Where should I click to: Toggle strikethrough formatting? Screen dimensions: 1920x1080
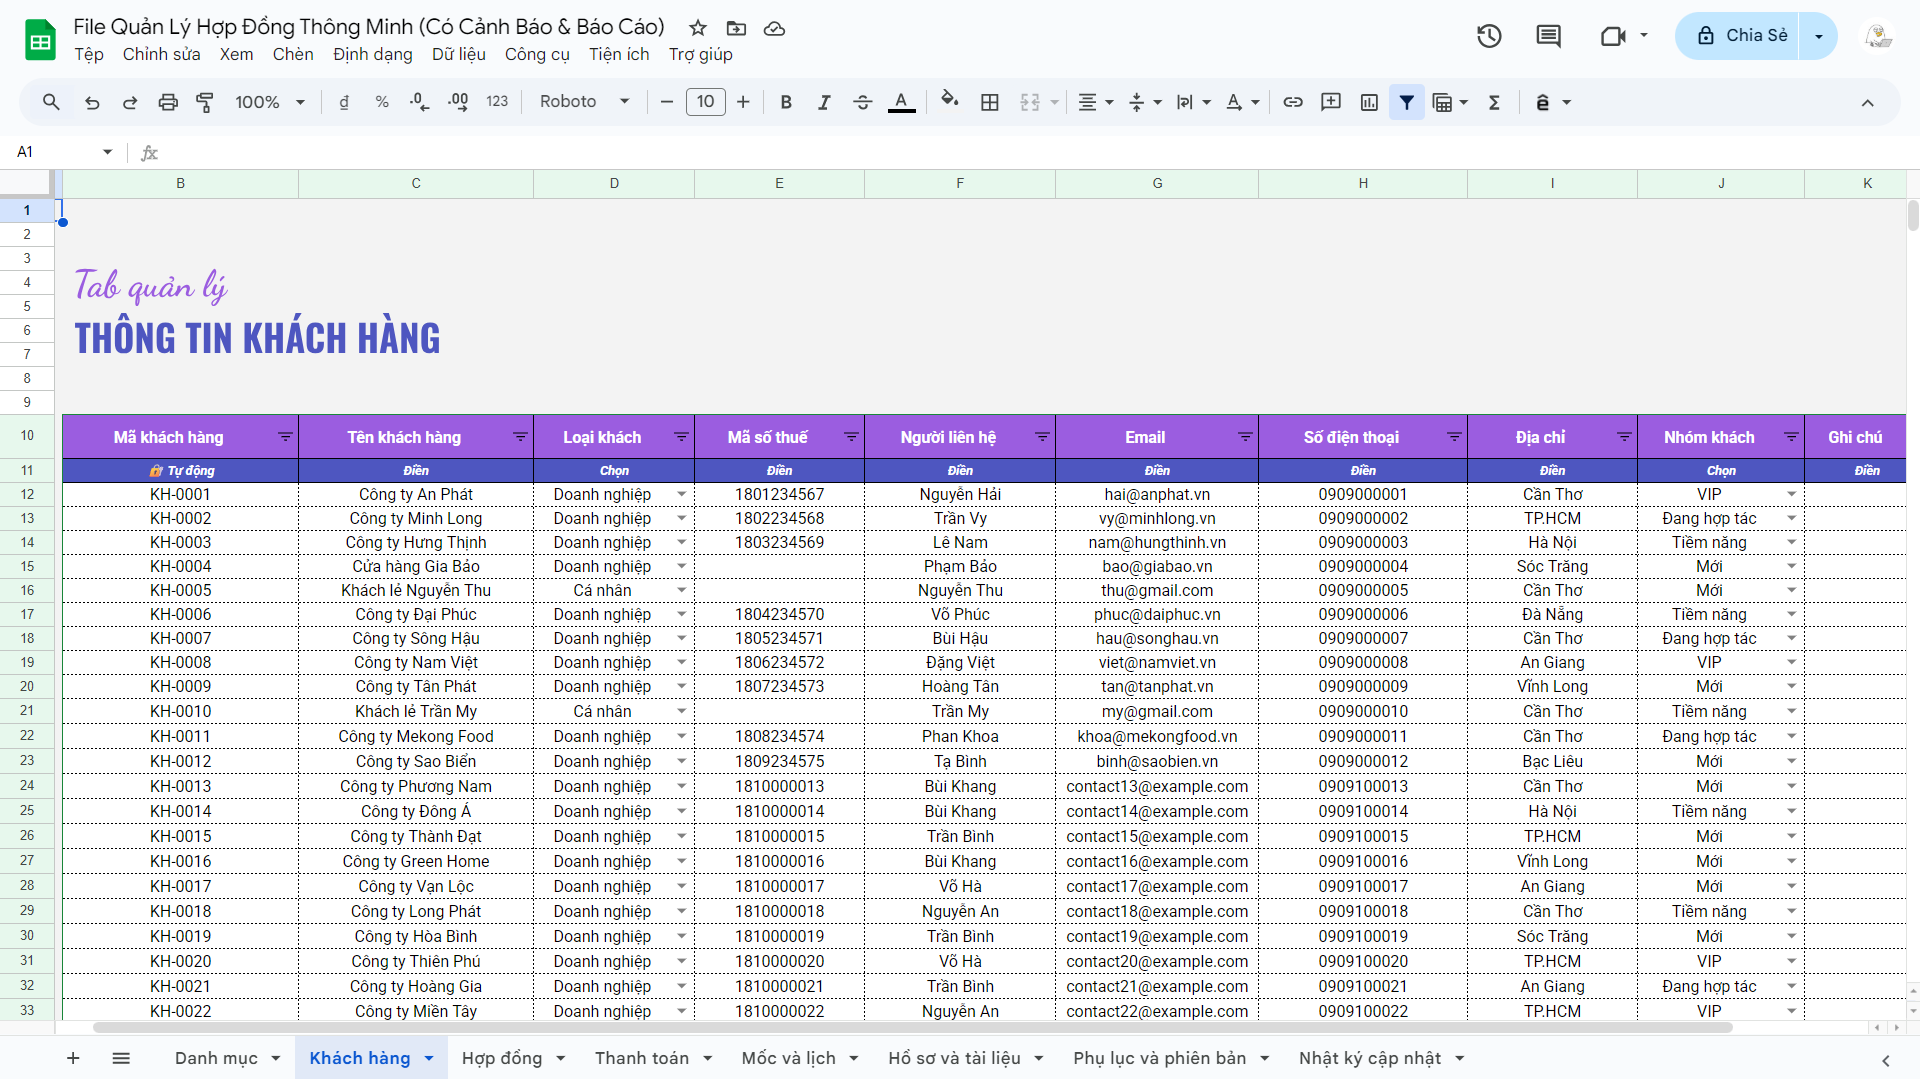coord(862,102)
